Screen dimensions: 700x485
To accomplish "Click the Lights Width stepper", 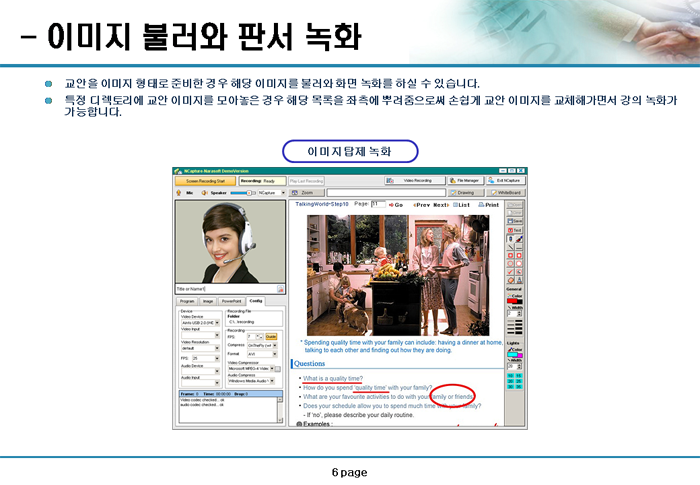I will click(x=519, y=366).
